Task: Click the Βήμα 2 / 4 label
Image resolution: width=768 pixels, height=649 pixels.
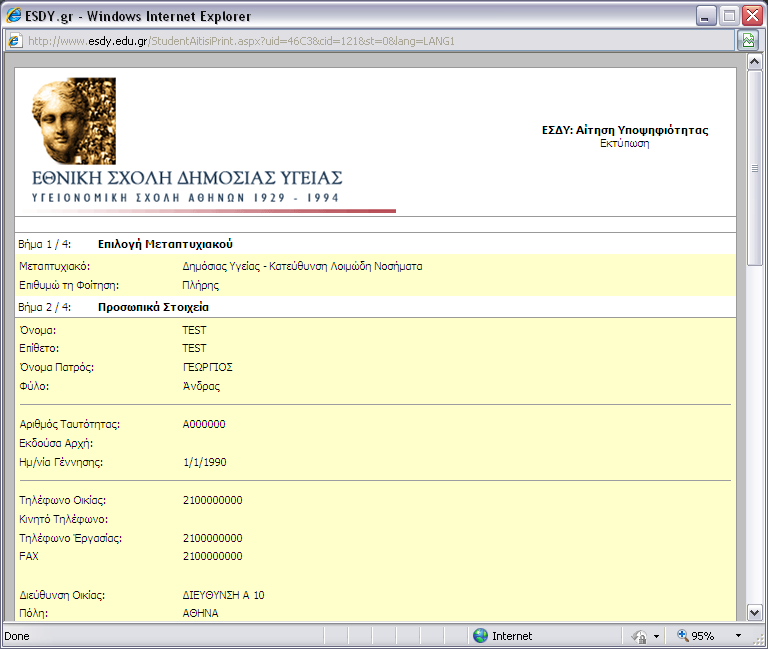Action: pos(45,307)
